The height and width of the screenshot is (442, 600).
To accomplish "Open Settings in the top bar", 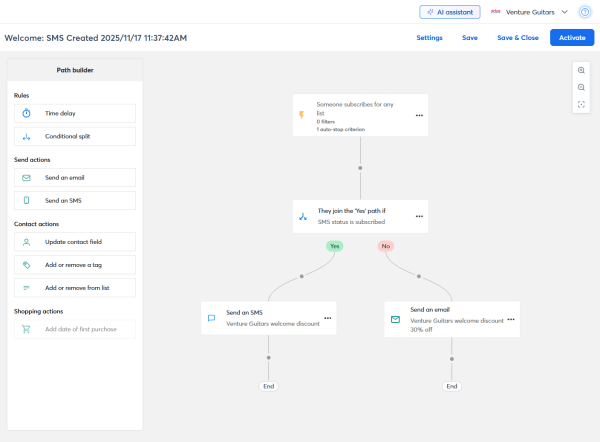I will point(429,38).
